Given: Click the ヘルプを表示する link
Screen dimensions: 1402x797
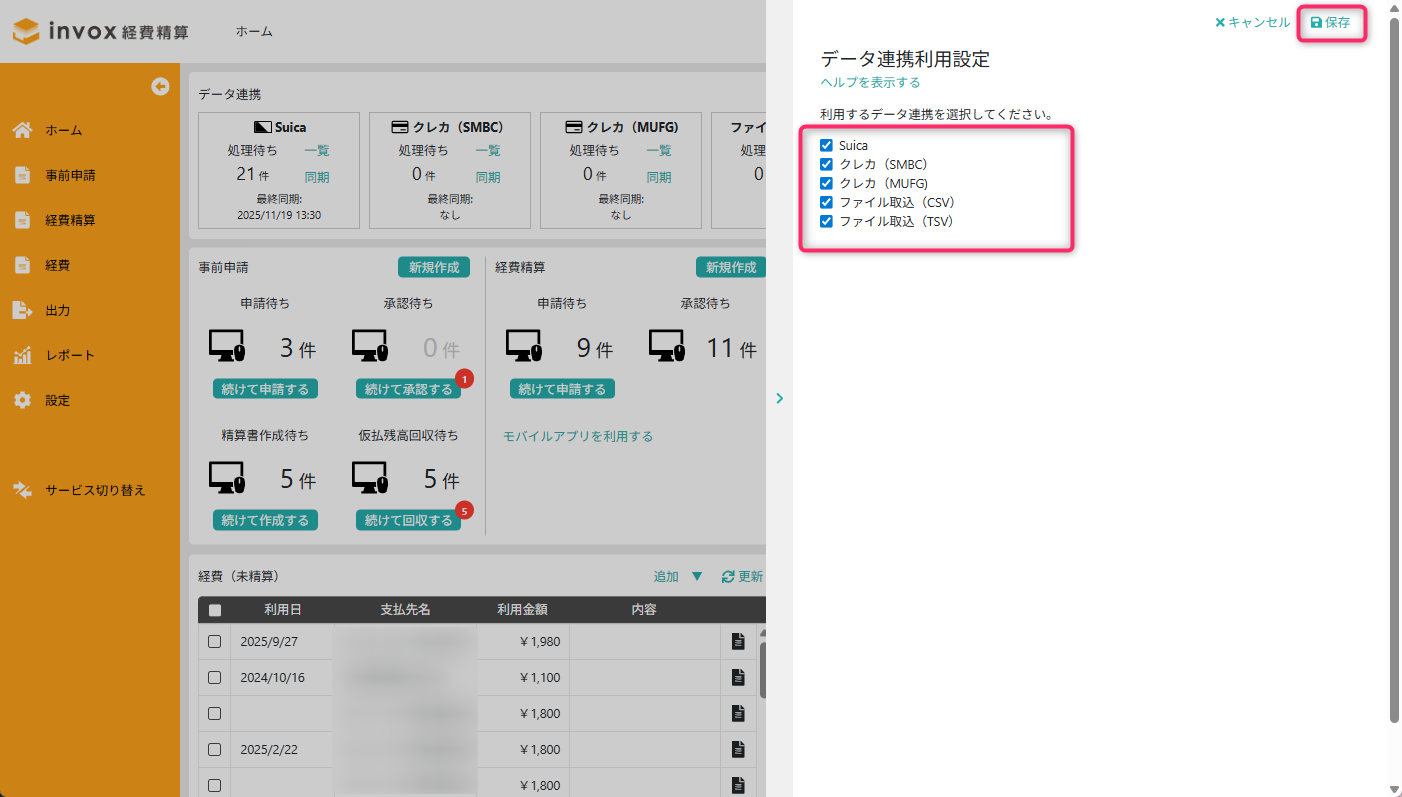Looking at the screenshot, I should [x=870, y=82].
